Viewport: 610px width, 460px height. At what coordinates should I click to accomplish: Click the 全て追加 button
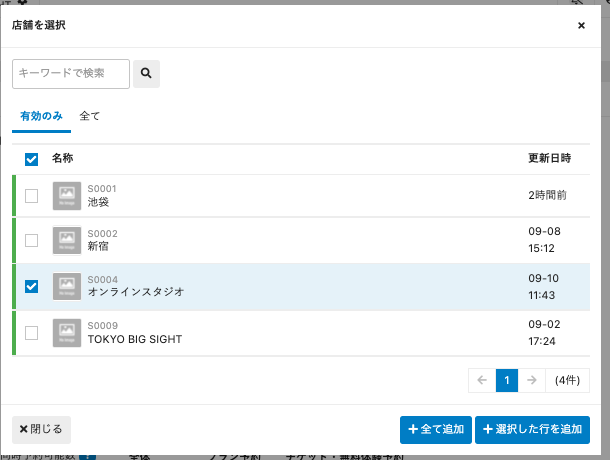(436, 429)
